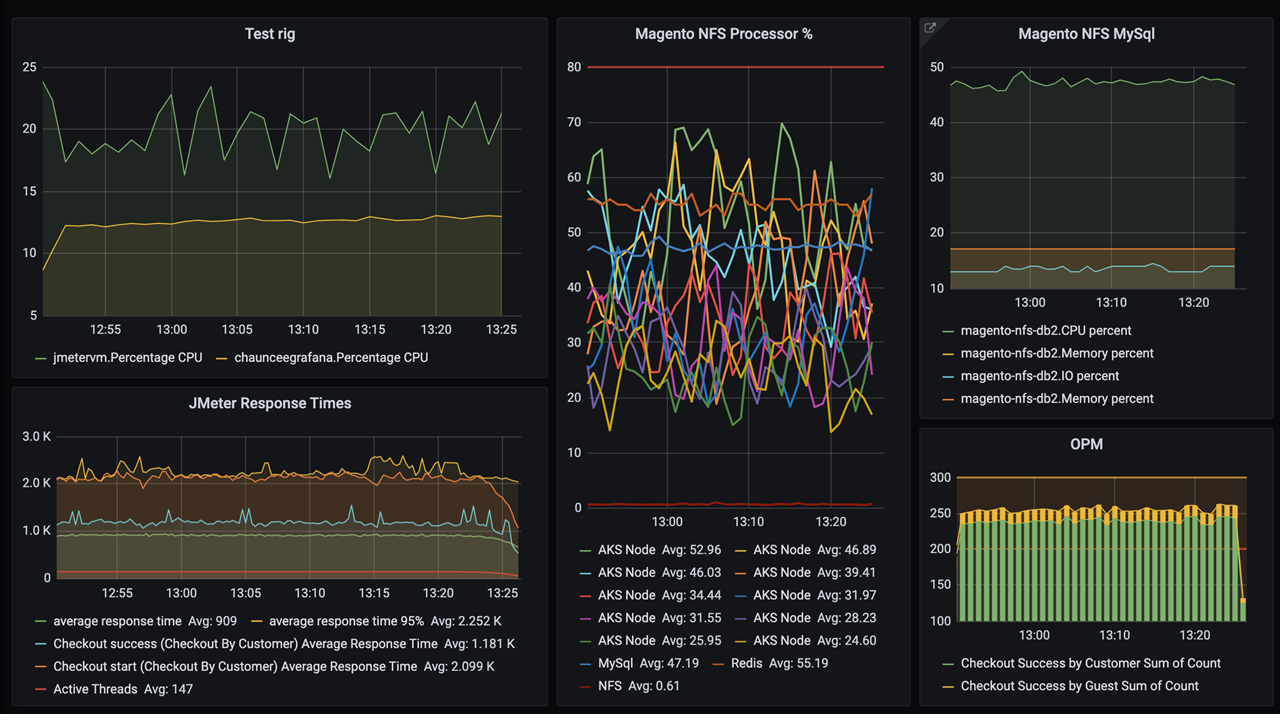Open the Test rig panel title menu

pos(270,34)
